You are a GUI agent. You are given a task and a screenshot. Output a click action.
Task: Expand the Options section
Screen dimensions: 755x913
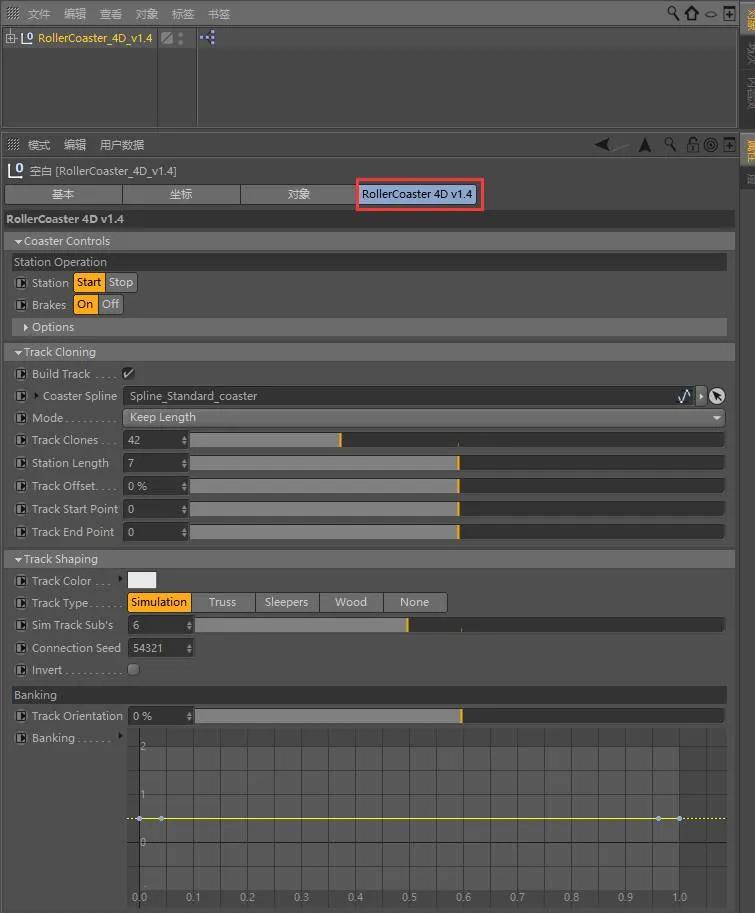26,328
